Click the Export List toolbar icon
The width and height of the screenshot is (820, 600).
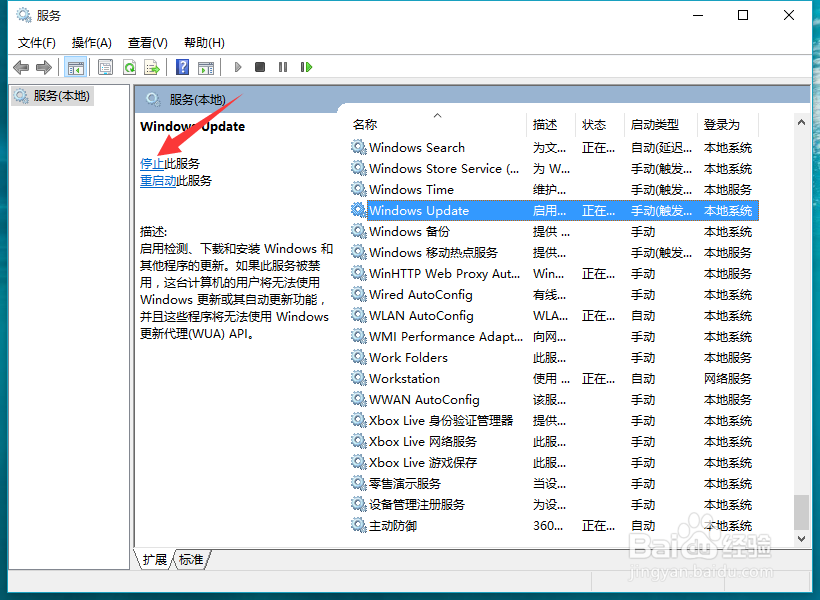[153, 67]
